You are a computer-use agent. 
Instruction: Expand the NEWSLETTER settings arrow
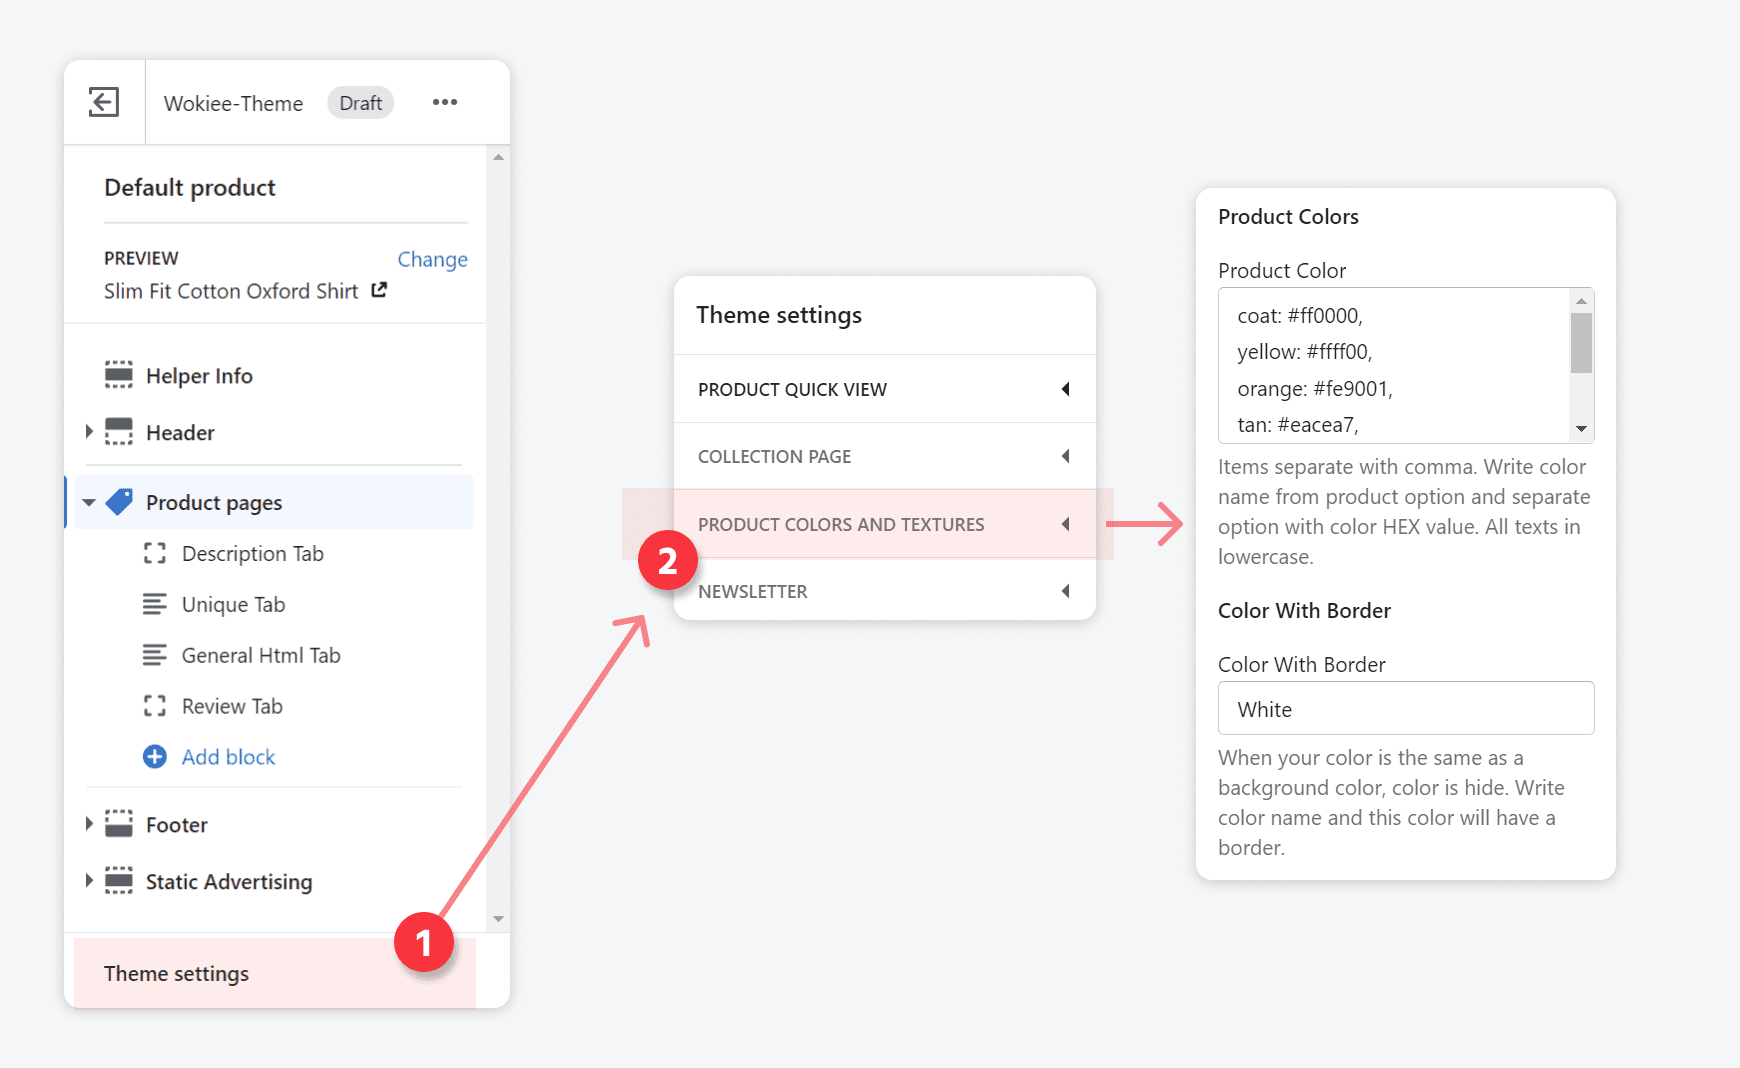coord(1065,591)
